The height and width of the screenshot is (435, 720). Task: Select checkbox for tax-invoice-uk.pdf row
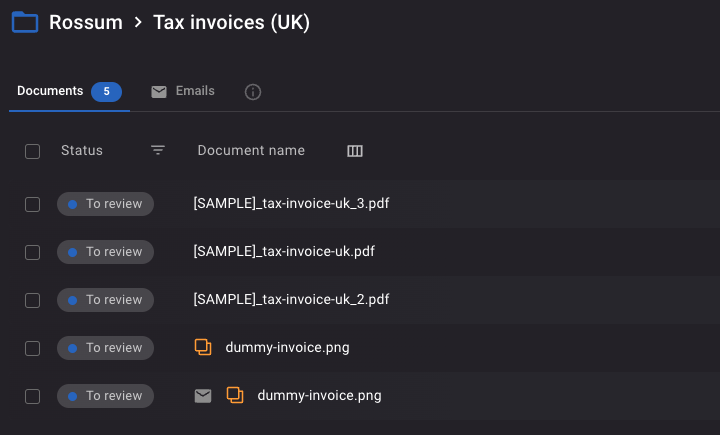click(33, 252)
